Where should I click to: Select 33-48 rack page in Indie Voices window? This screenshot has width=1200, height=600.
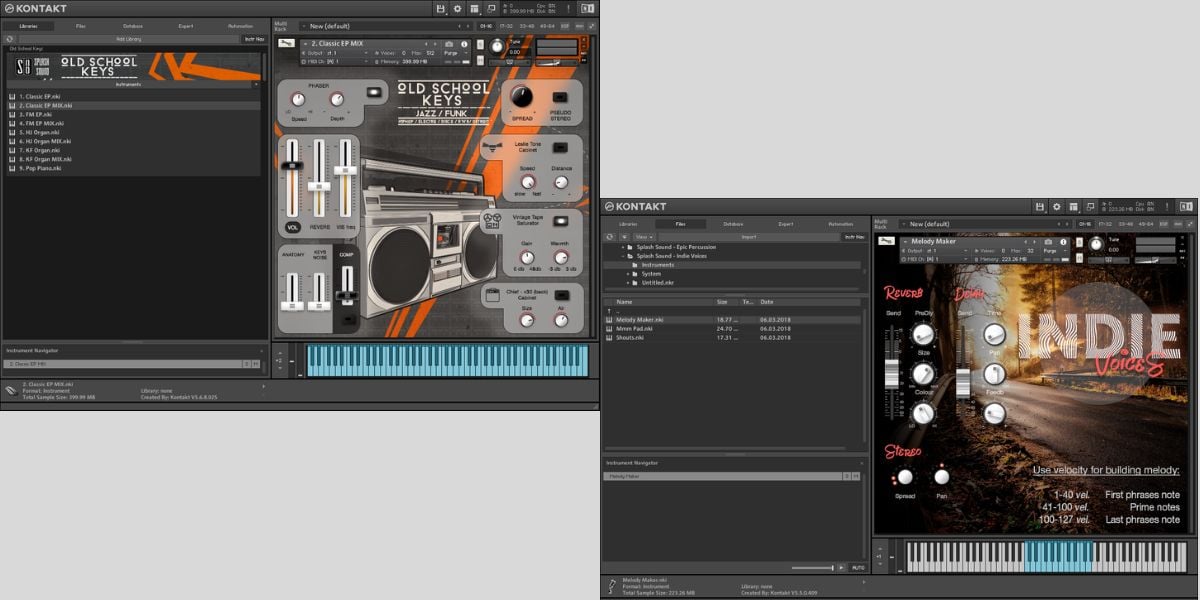click(x=1126, y=224)
